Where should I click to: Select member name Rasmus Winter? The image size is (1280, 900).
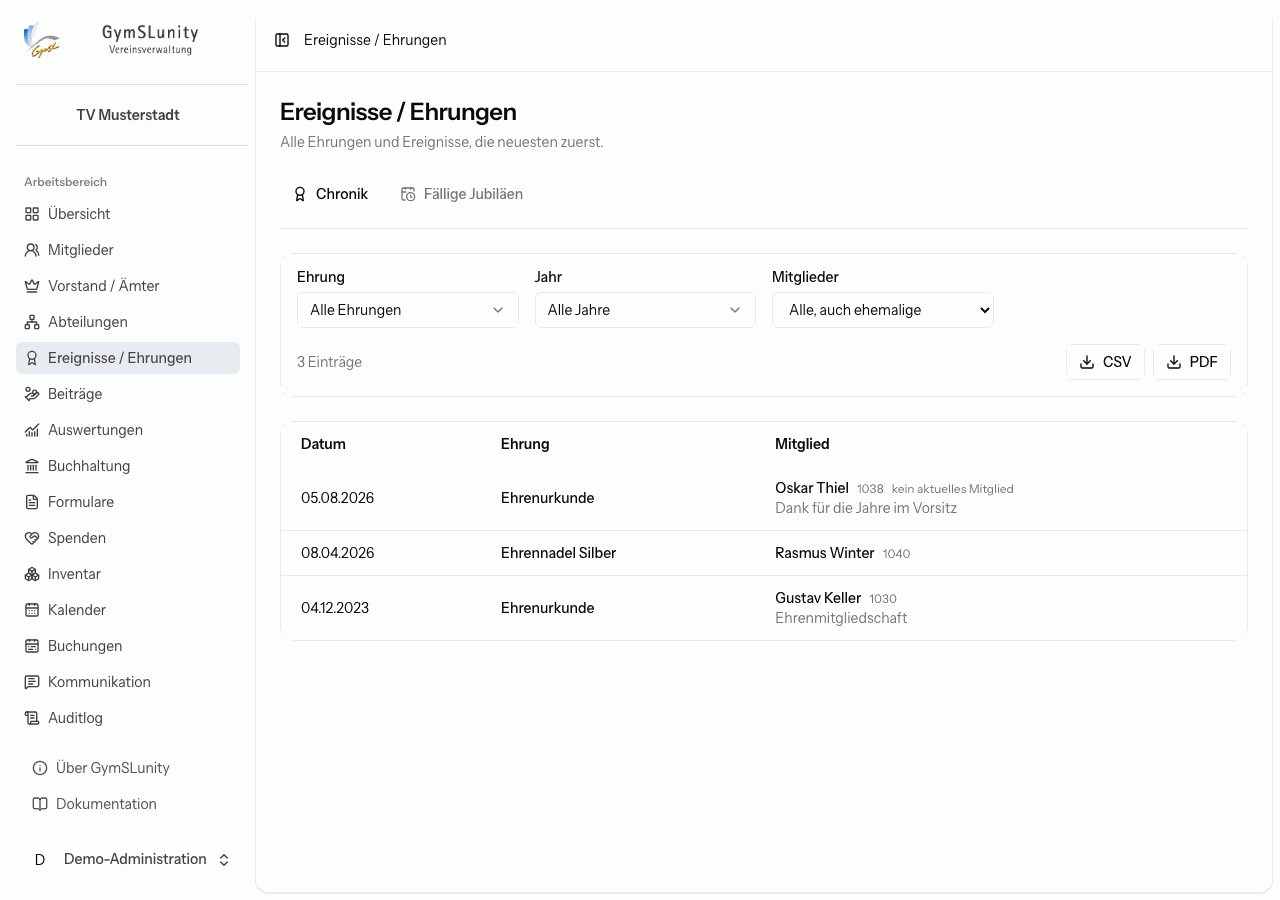pyautogui.click(x=825, y=553)
